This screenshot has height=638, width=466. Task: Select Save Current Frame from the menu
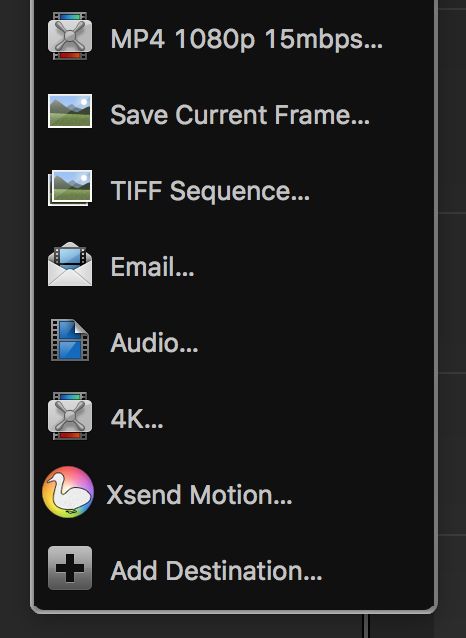coord(234,114)
